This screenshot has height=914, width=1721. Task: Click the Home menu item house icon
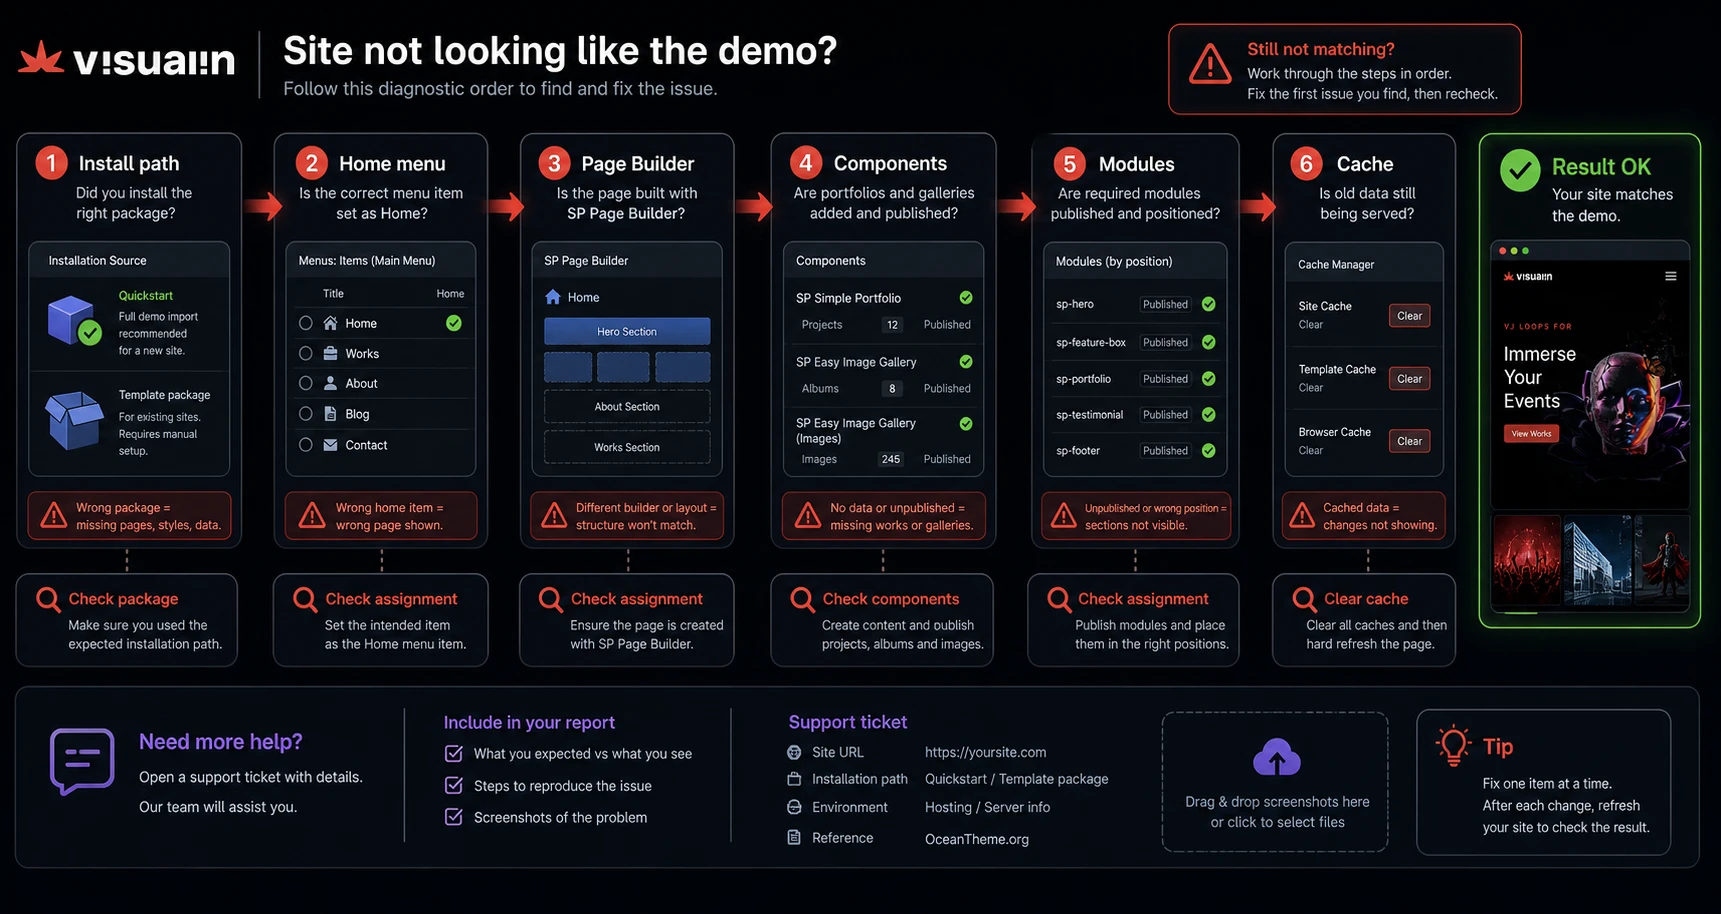tap(330, 323)
